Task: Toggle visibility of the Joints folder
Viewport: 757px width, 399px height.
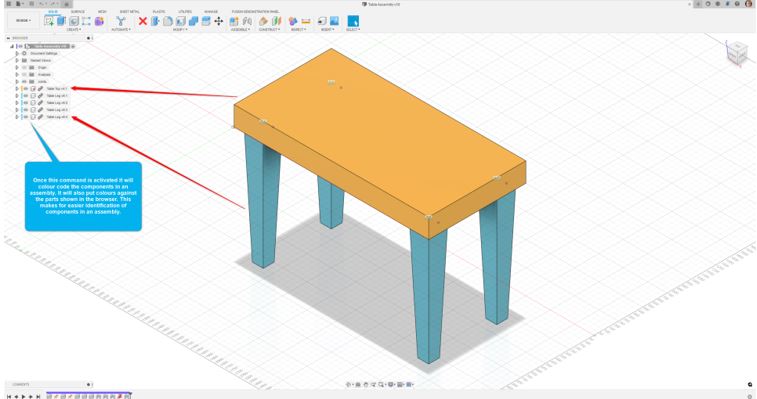Action: click(24, 82)
